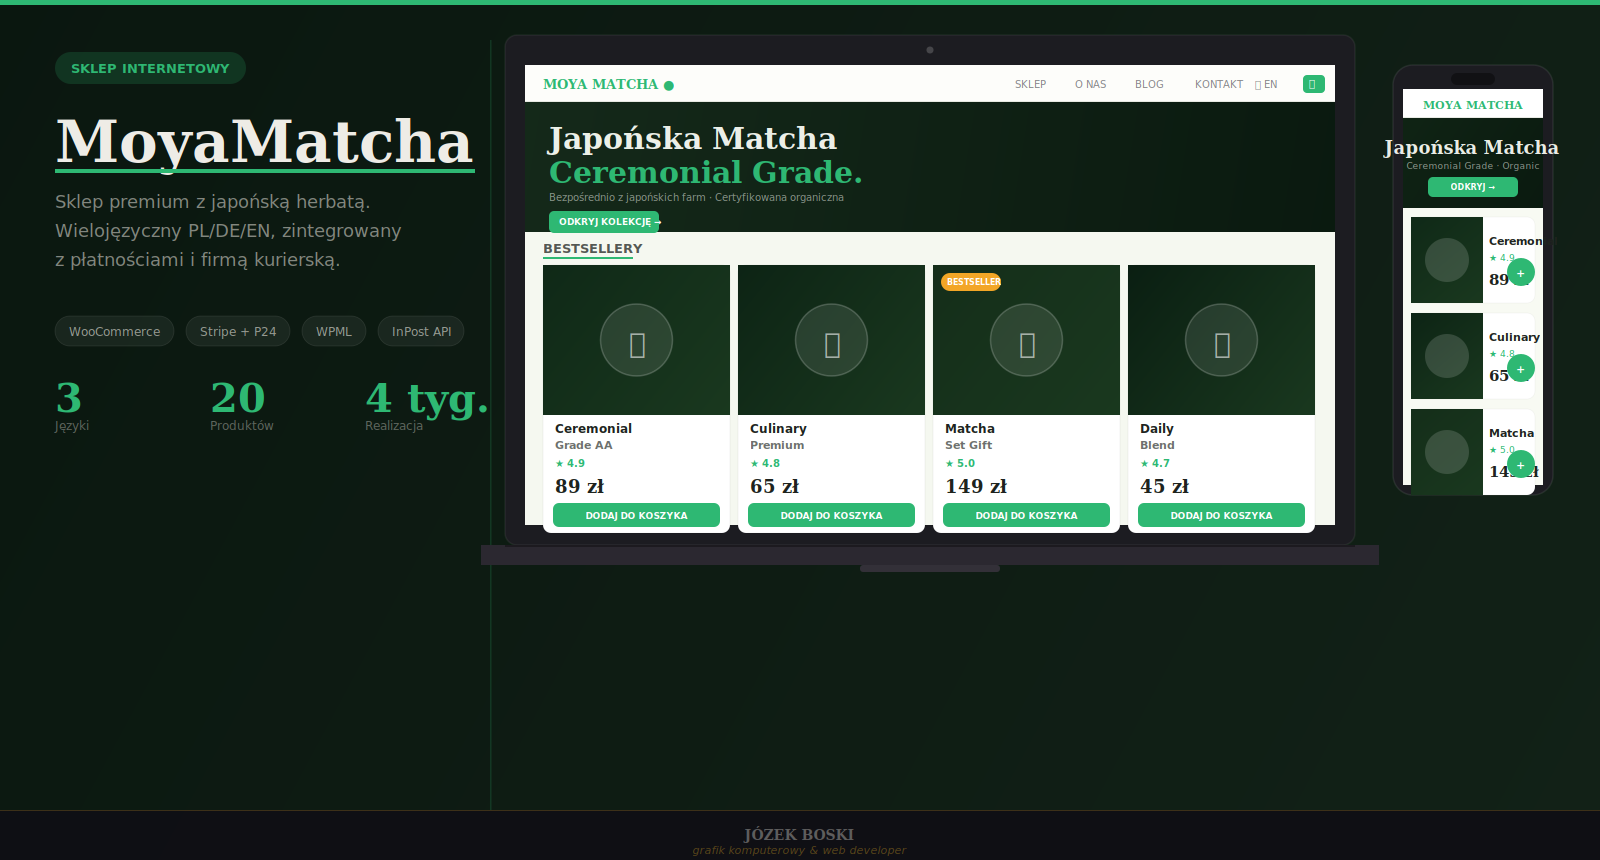Open the Ceremonial thumbnail on phone
The width and height of the screenshot is (1600, 860).
click(1446, 260)
